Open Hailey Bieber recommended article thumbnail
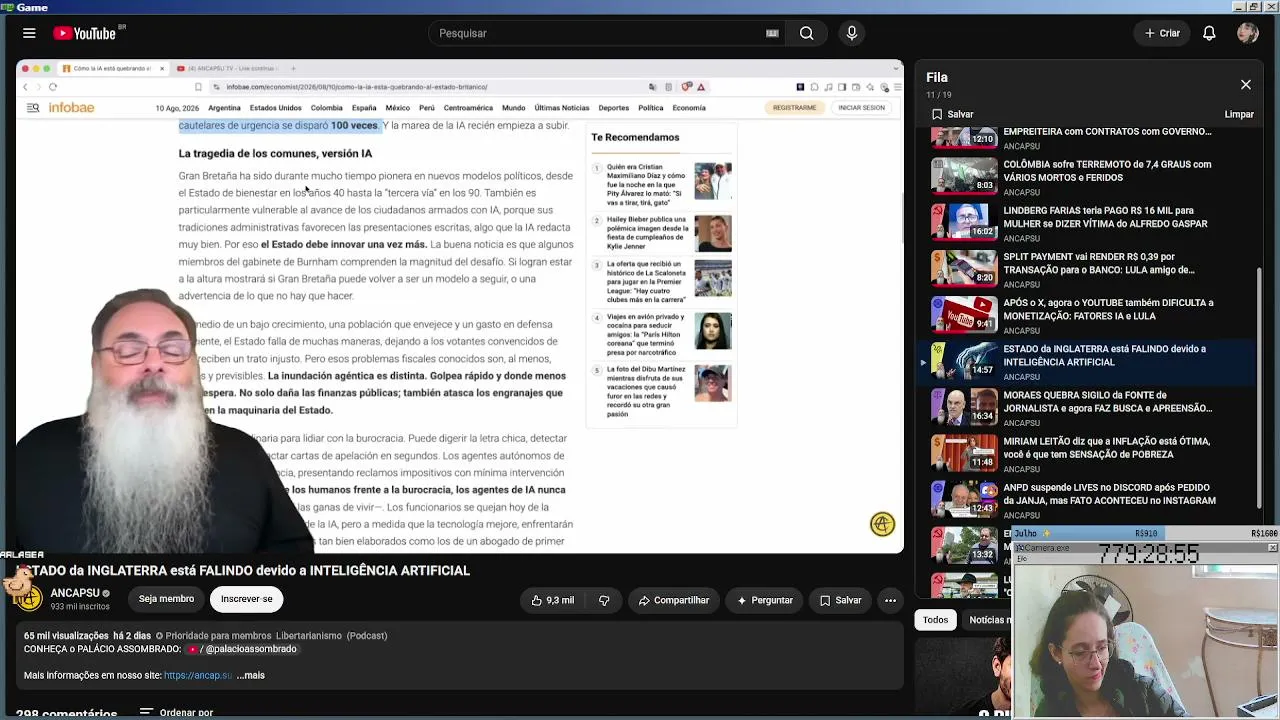The width and height of the screenshot is (1280, 720). 713,233
